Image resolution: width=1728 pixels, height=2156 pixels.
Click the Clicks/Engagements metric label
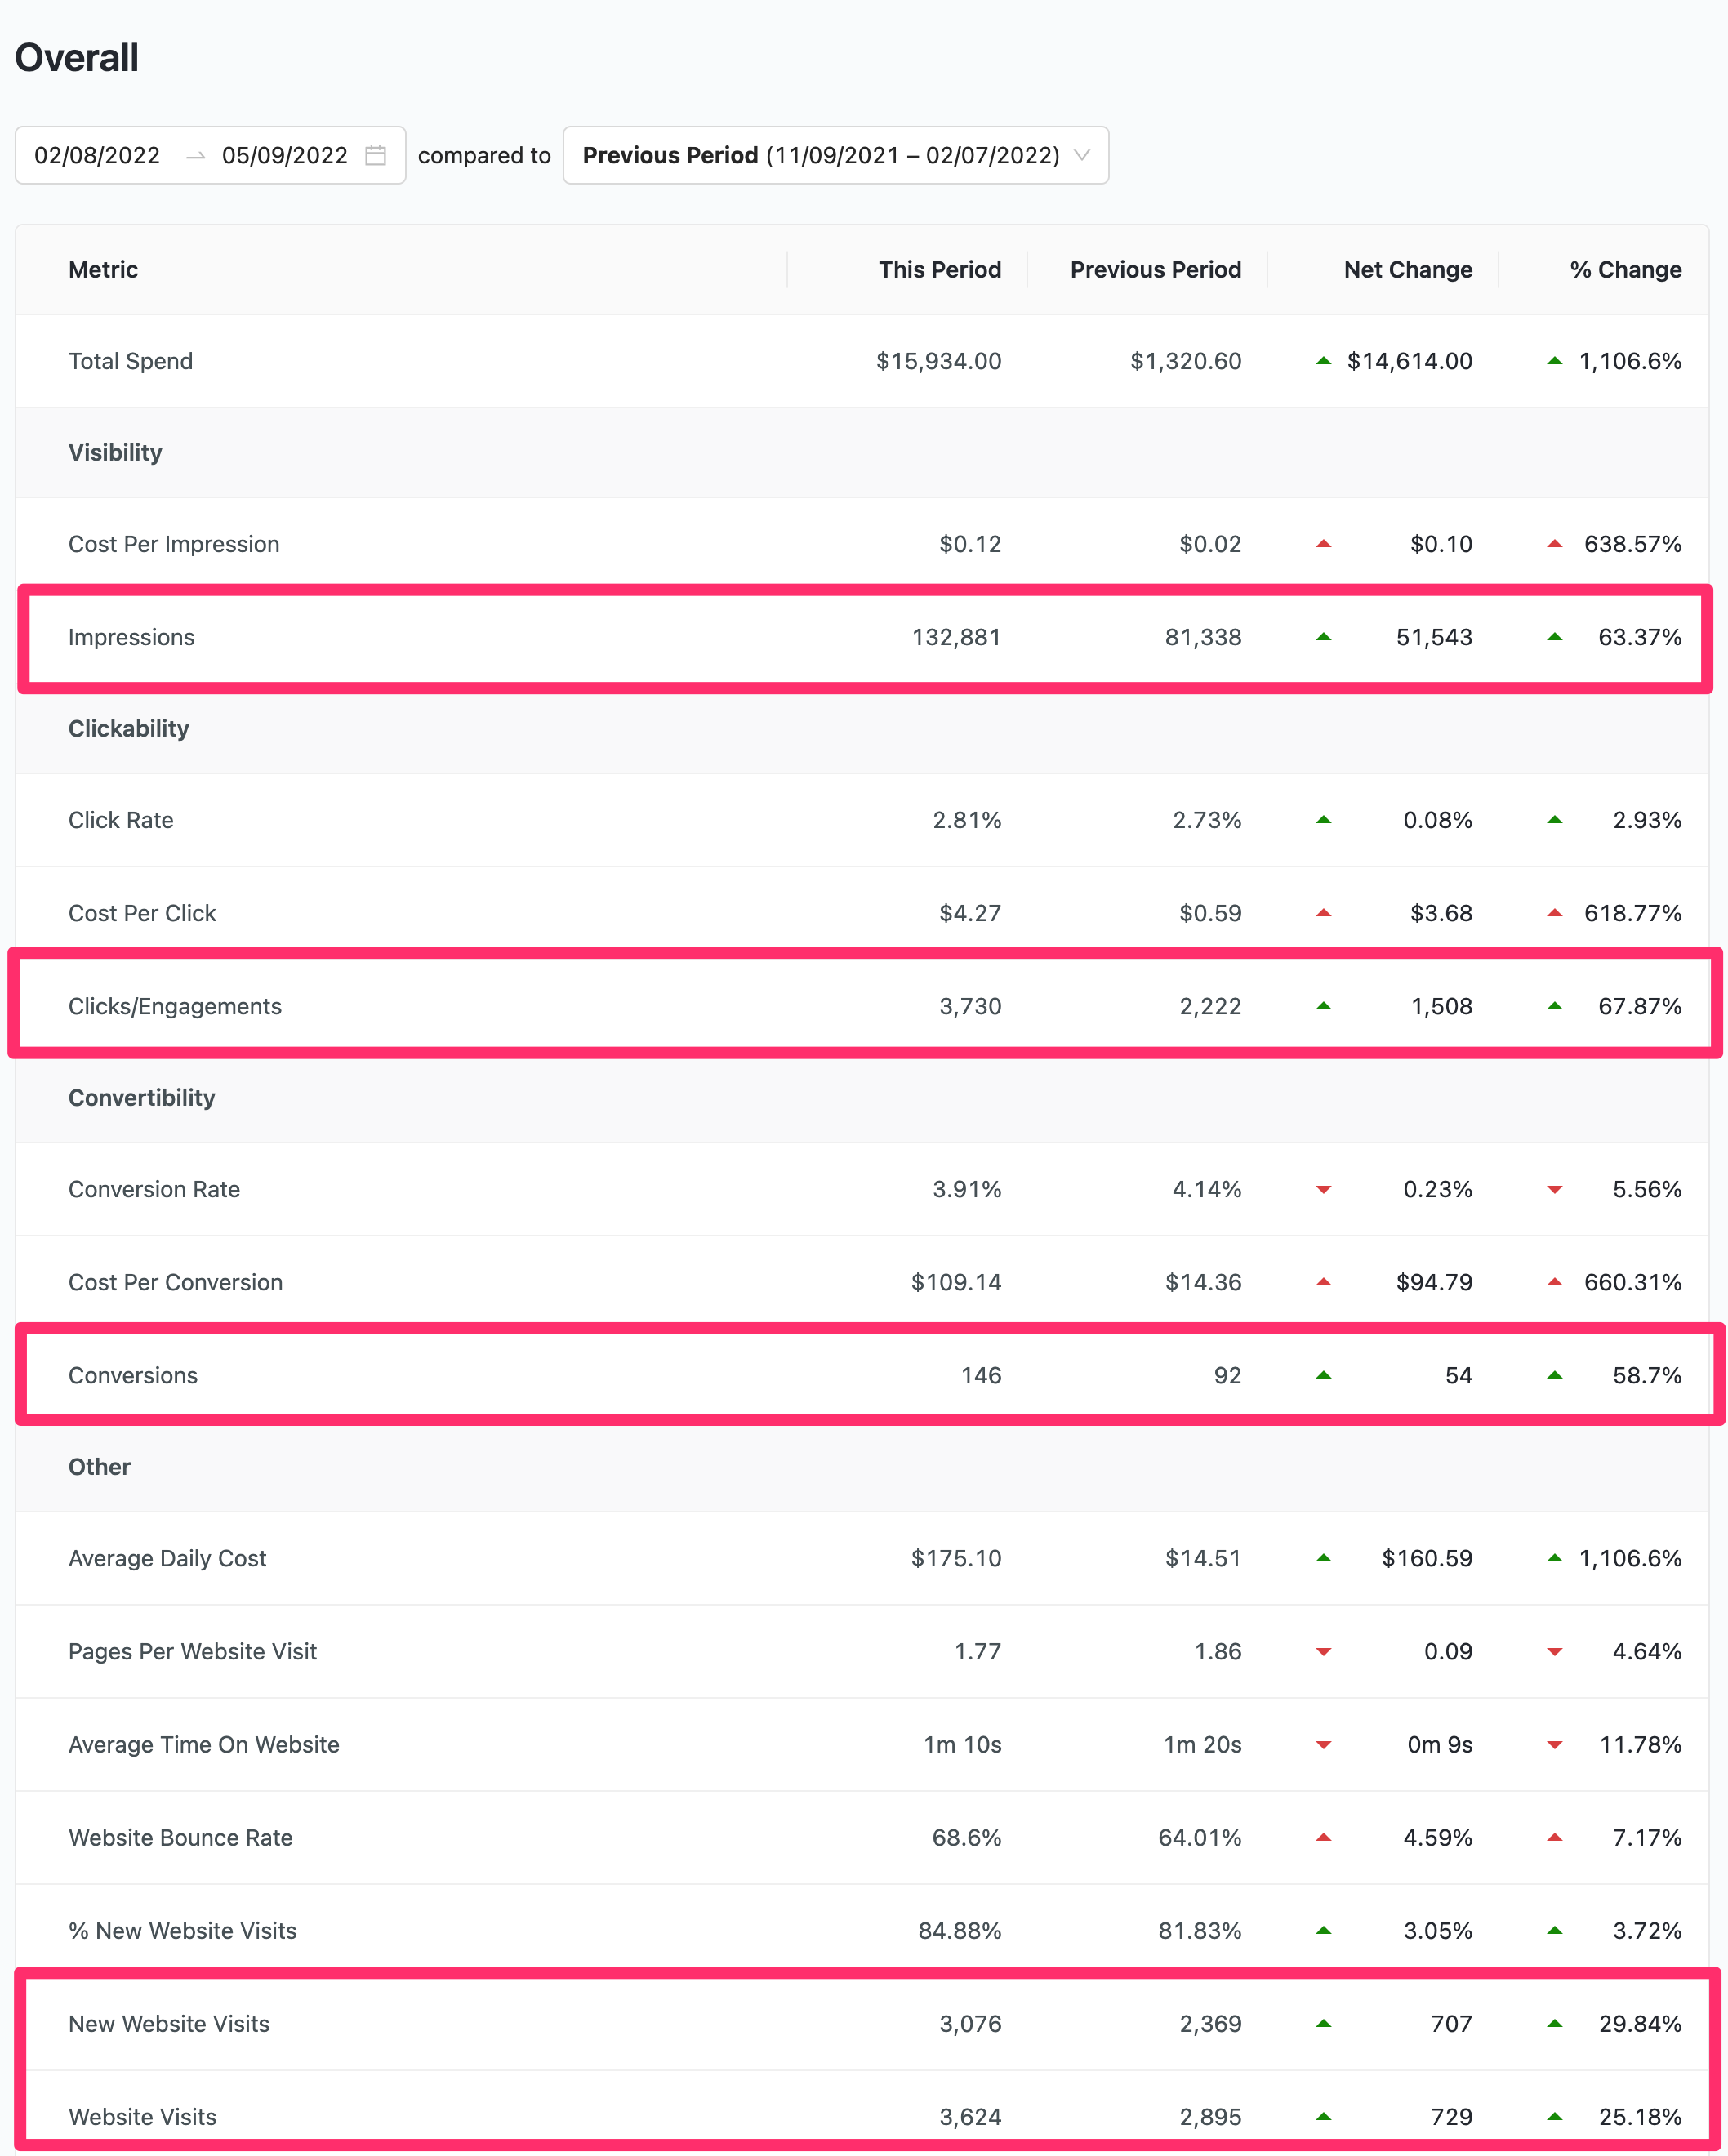[175, 1006]
